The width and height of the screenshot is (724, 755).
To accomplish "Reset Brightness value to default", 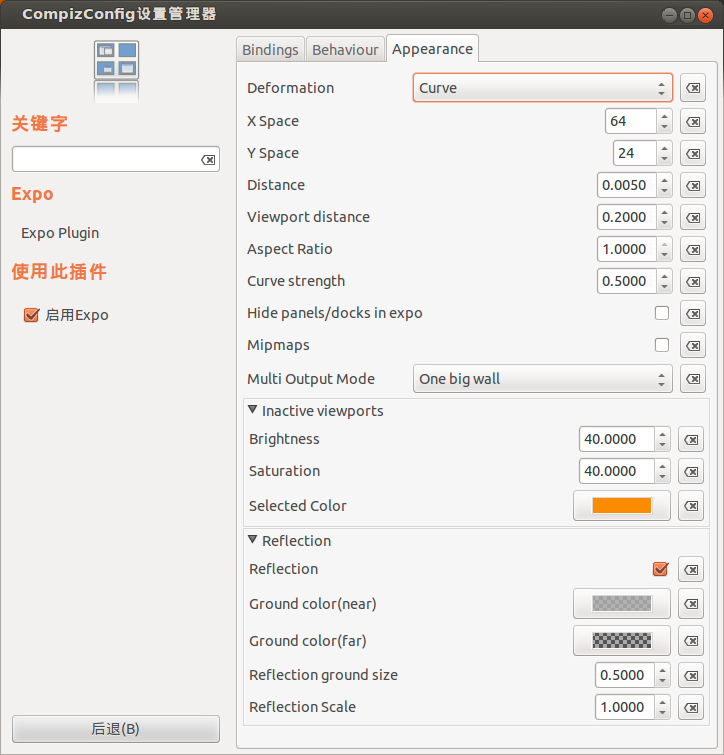I will [x=691, y=439].
